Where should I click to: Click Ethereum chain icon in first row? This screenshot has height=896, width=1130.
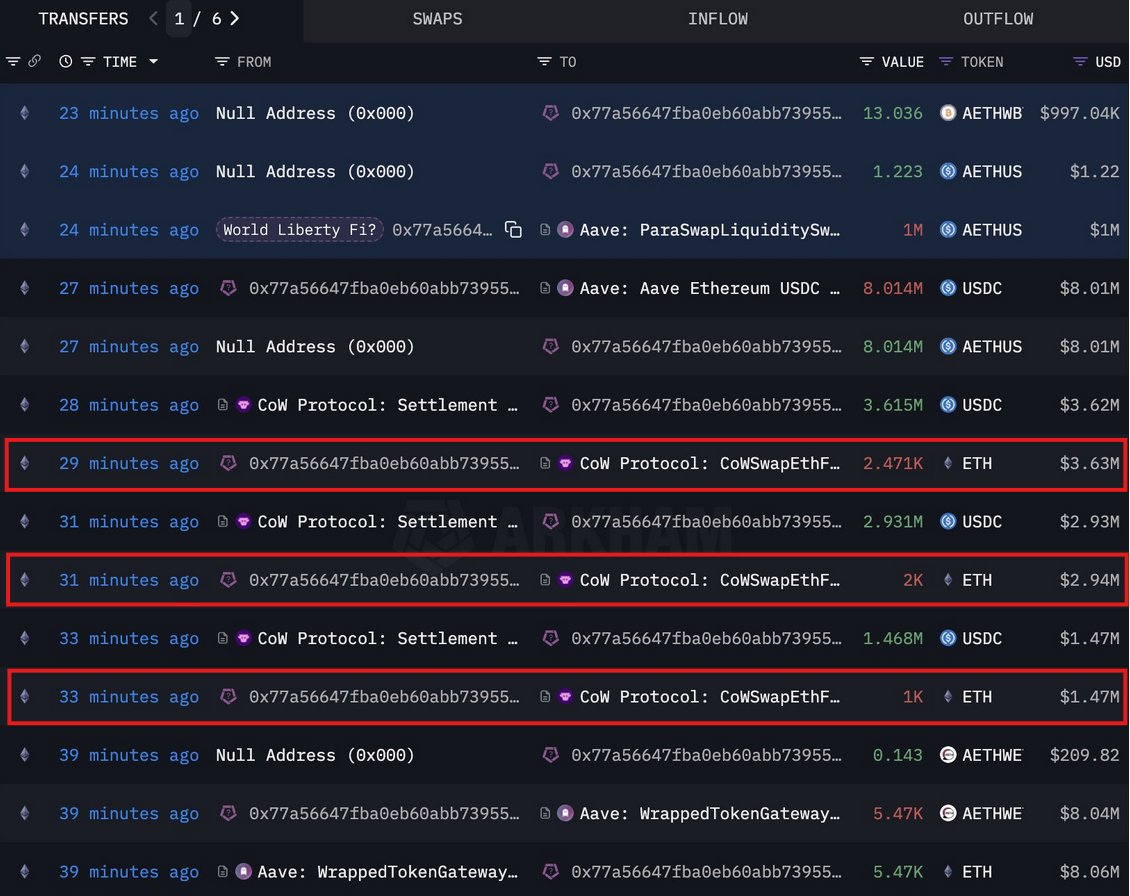tap(25, 113)
